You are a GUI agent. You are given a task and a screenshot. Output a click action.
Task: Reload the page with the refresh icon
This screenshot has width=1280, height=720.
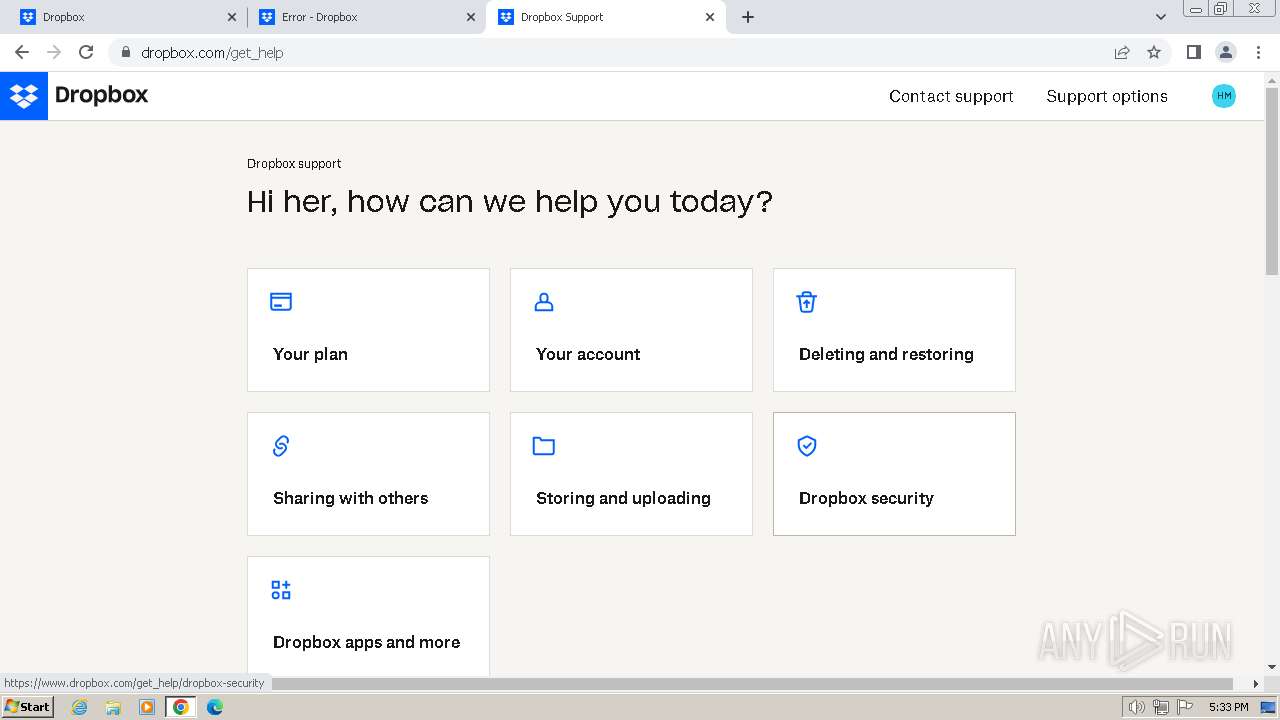86,52
